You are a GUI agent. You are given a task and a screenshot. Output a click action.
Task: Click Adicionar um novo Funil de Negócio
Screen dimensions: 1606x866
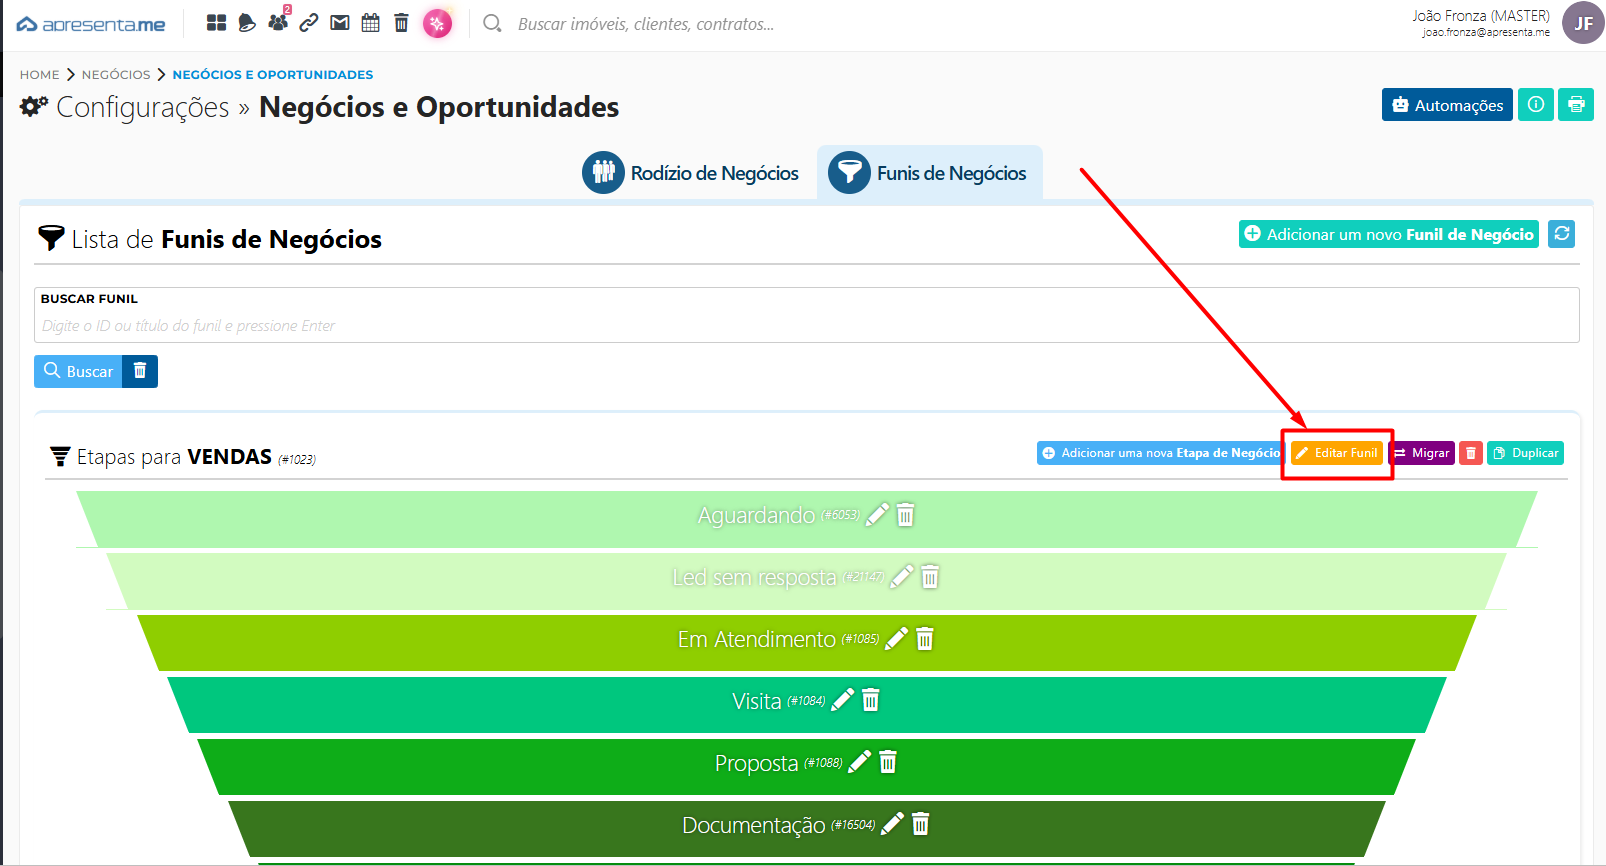(1389, 234)
